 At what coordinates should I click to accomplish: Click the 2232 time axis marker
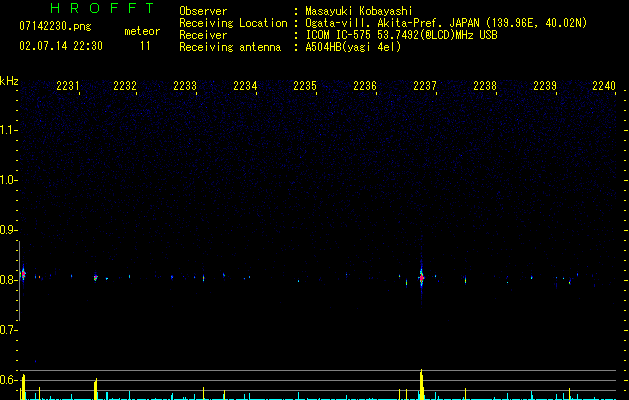pos(125,86)
